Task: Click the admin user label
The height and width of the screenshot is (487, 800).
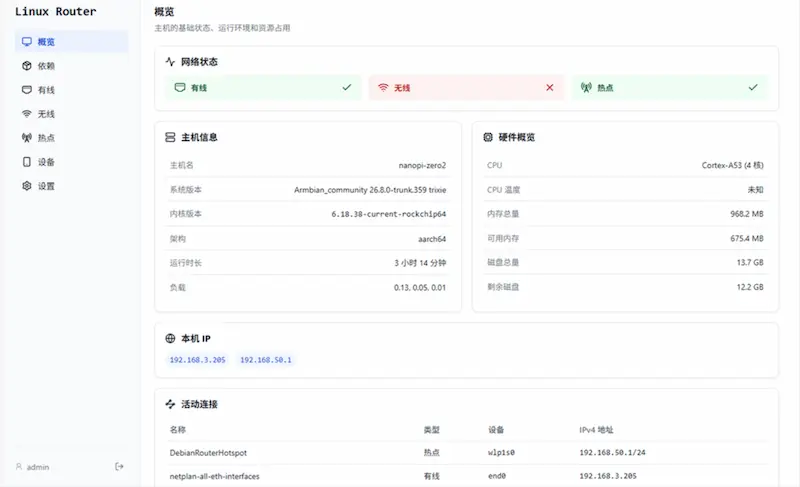Action: pyautogui.click(x=38, y=467)
